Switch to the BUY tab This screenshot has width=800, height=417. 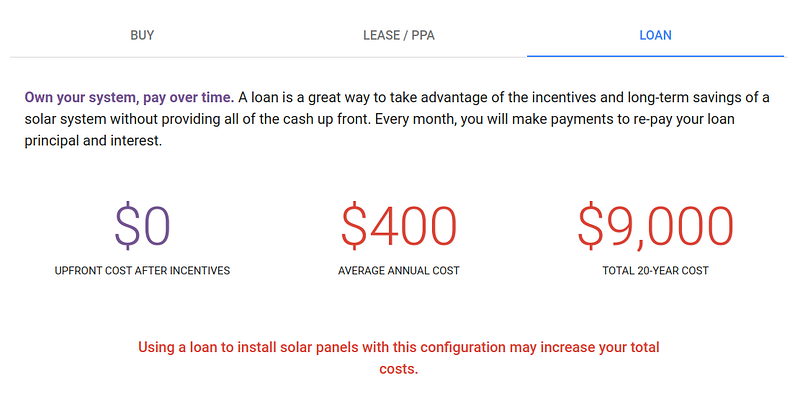pos(142,35)
